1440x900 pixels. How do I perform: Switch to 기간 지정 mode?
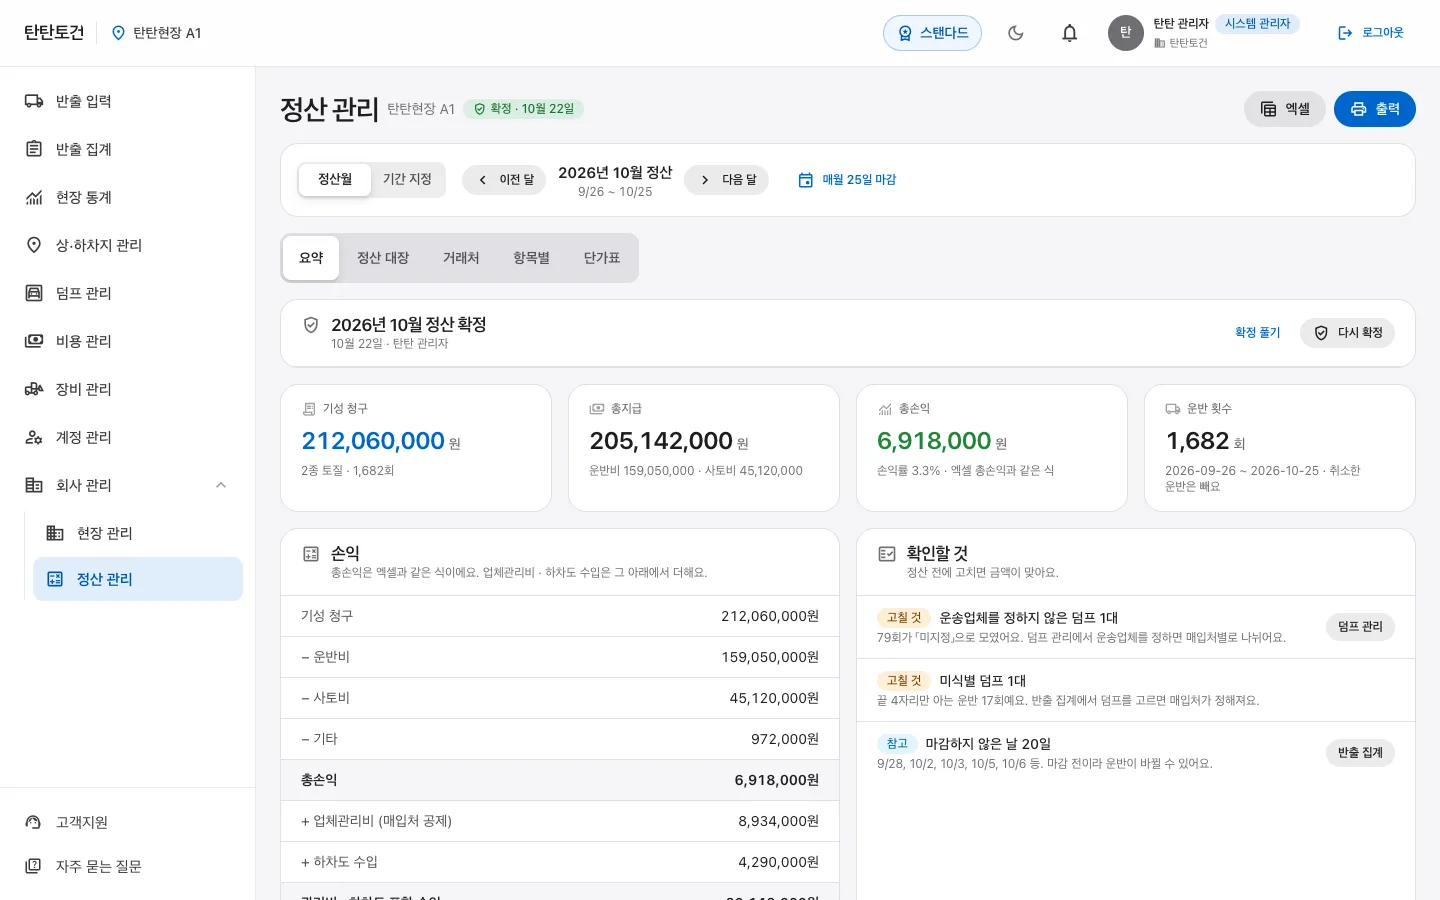coord(407,180)
